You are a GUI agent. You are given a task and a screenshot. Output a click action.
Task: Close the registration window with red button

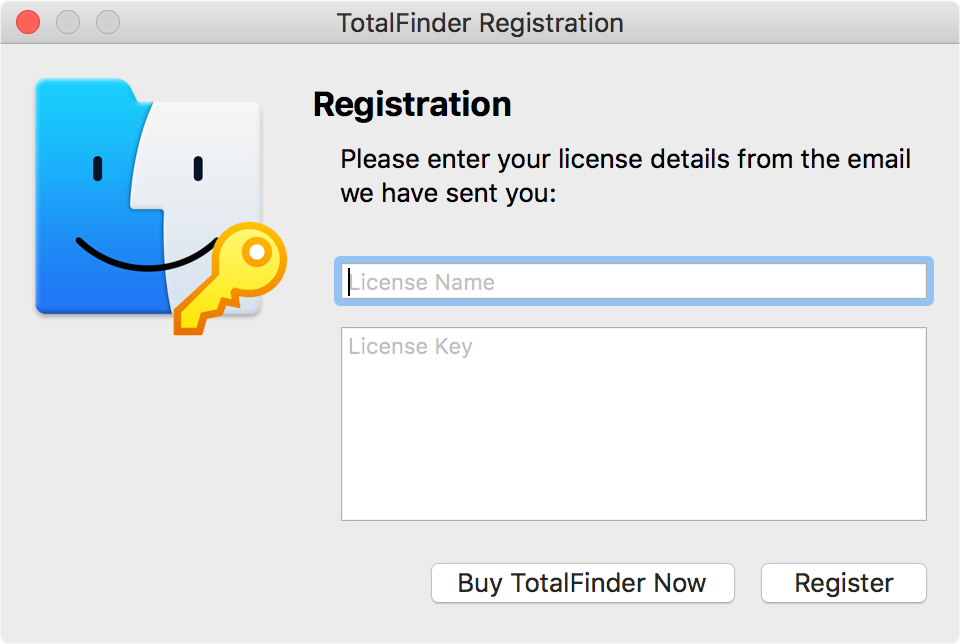coord(28,22)
